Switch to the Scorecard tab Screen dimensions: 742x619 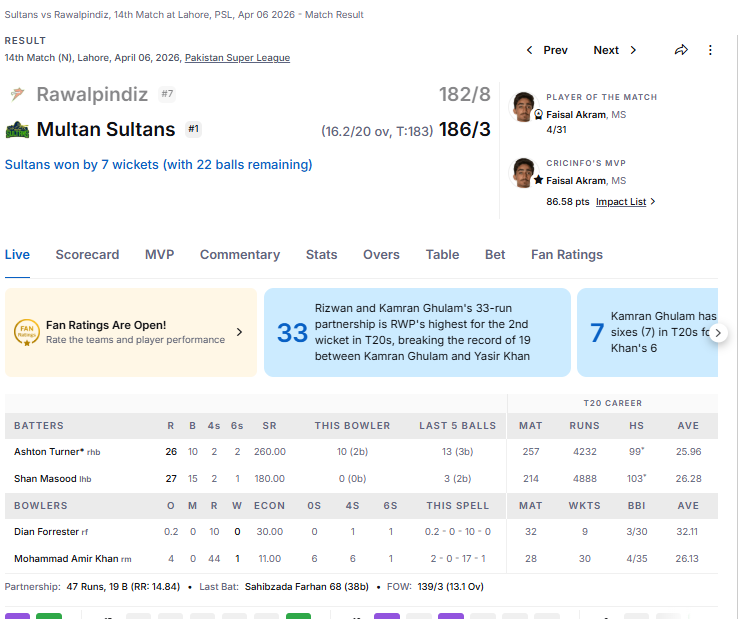87,255
